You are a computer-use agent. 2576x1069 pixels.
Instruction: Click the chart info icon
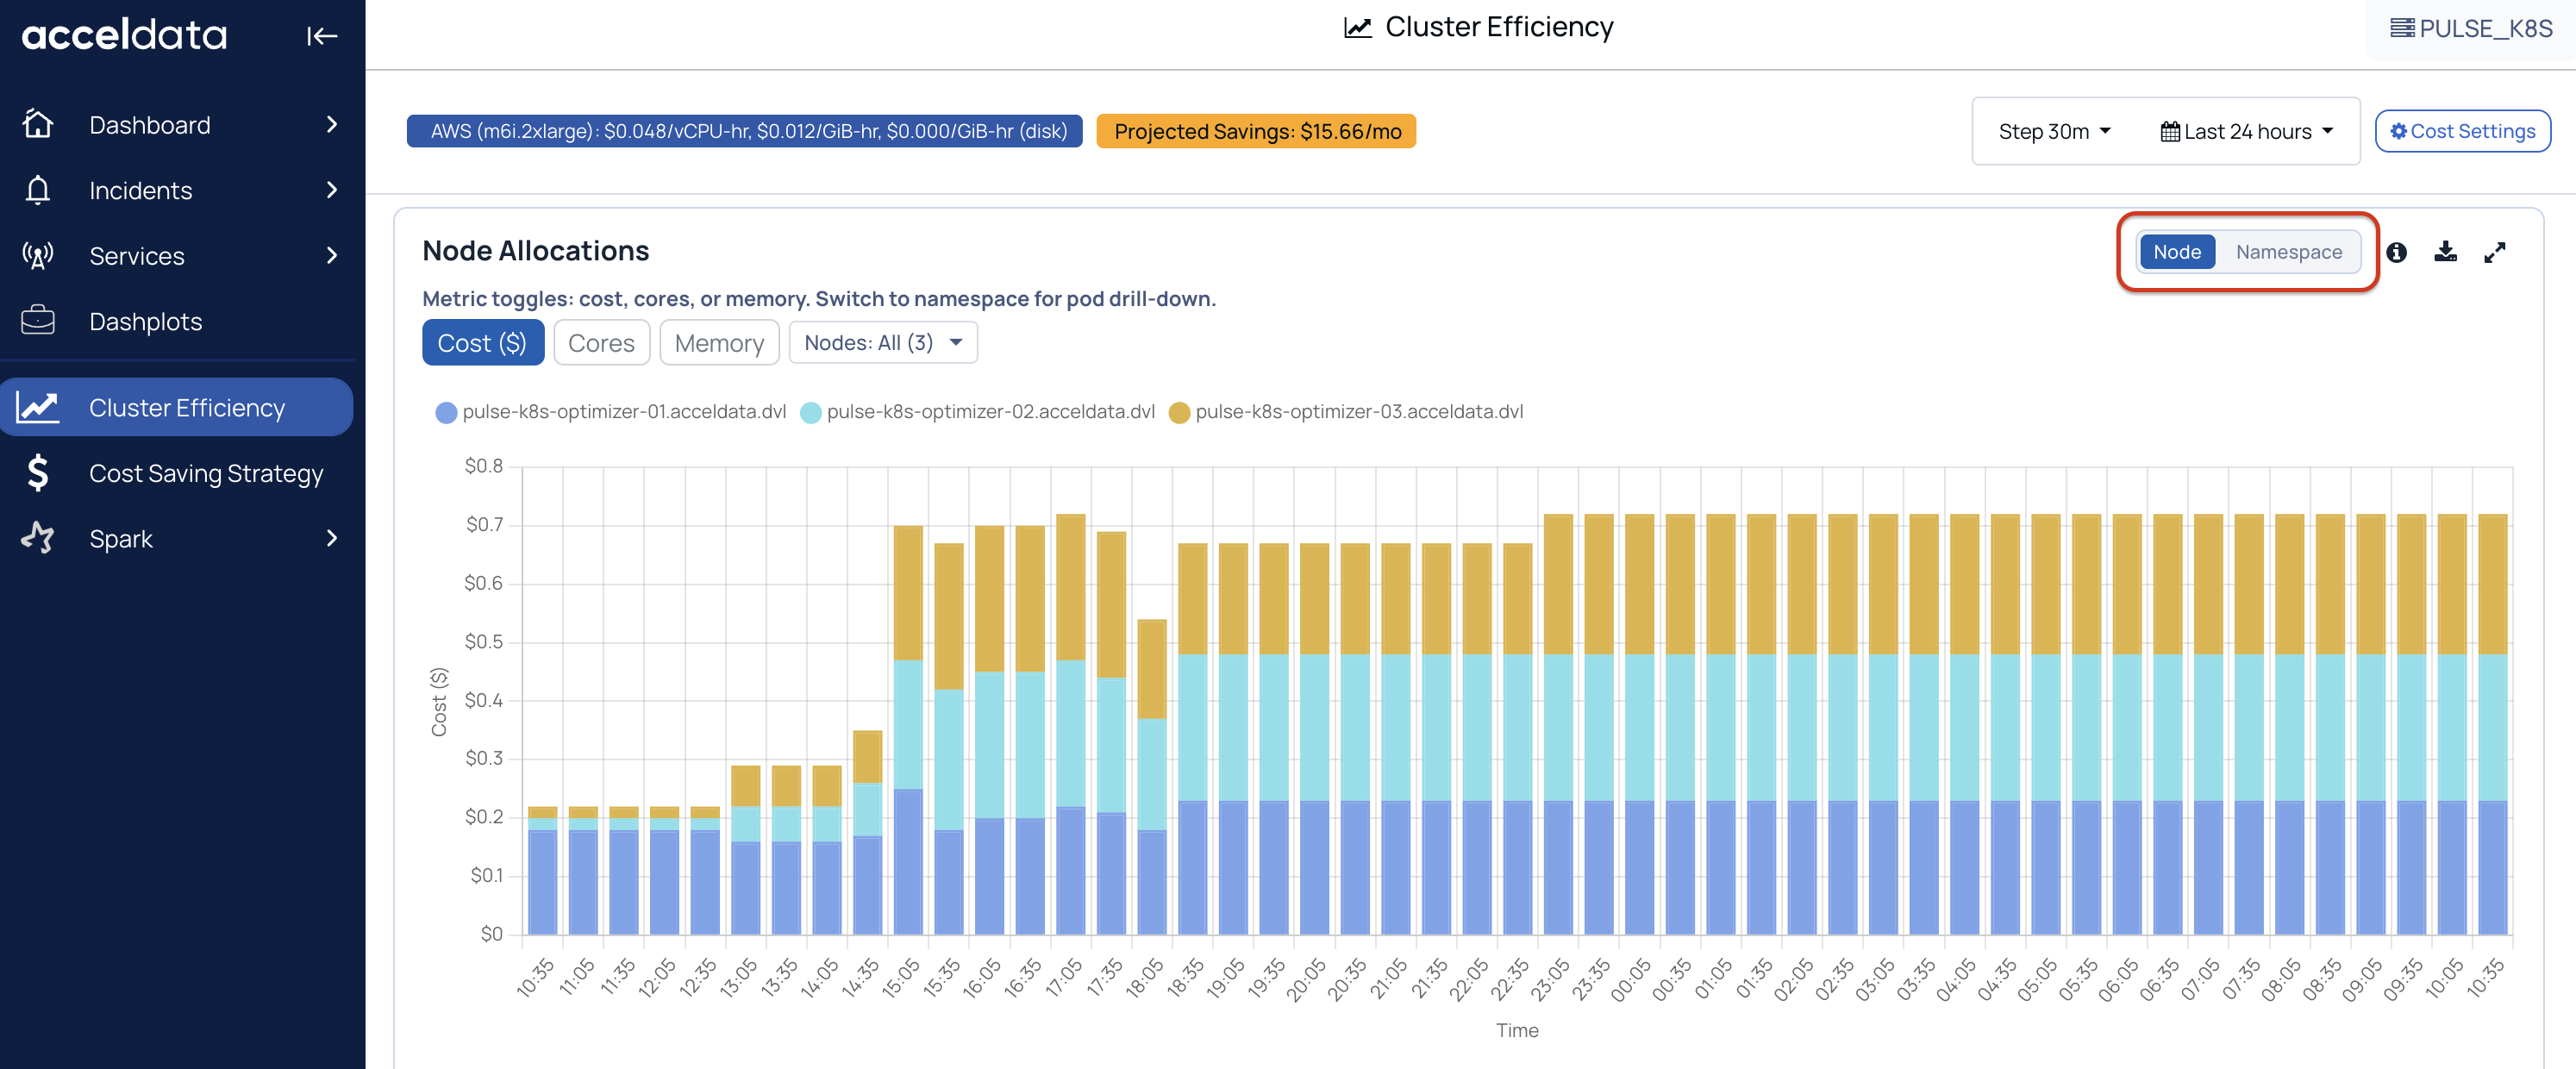pos(2396,252)
